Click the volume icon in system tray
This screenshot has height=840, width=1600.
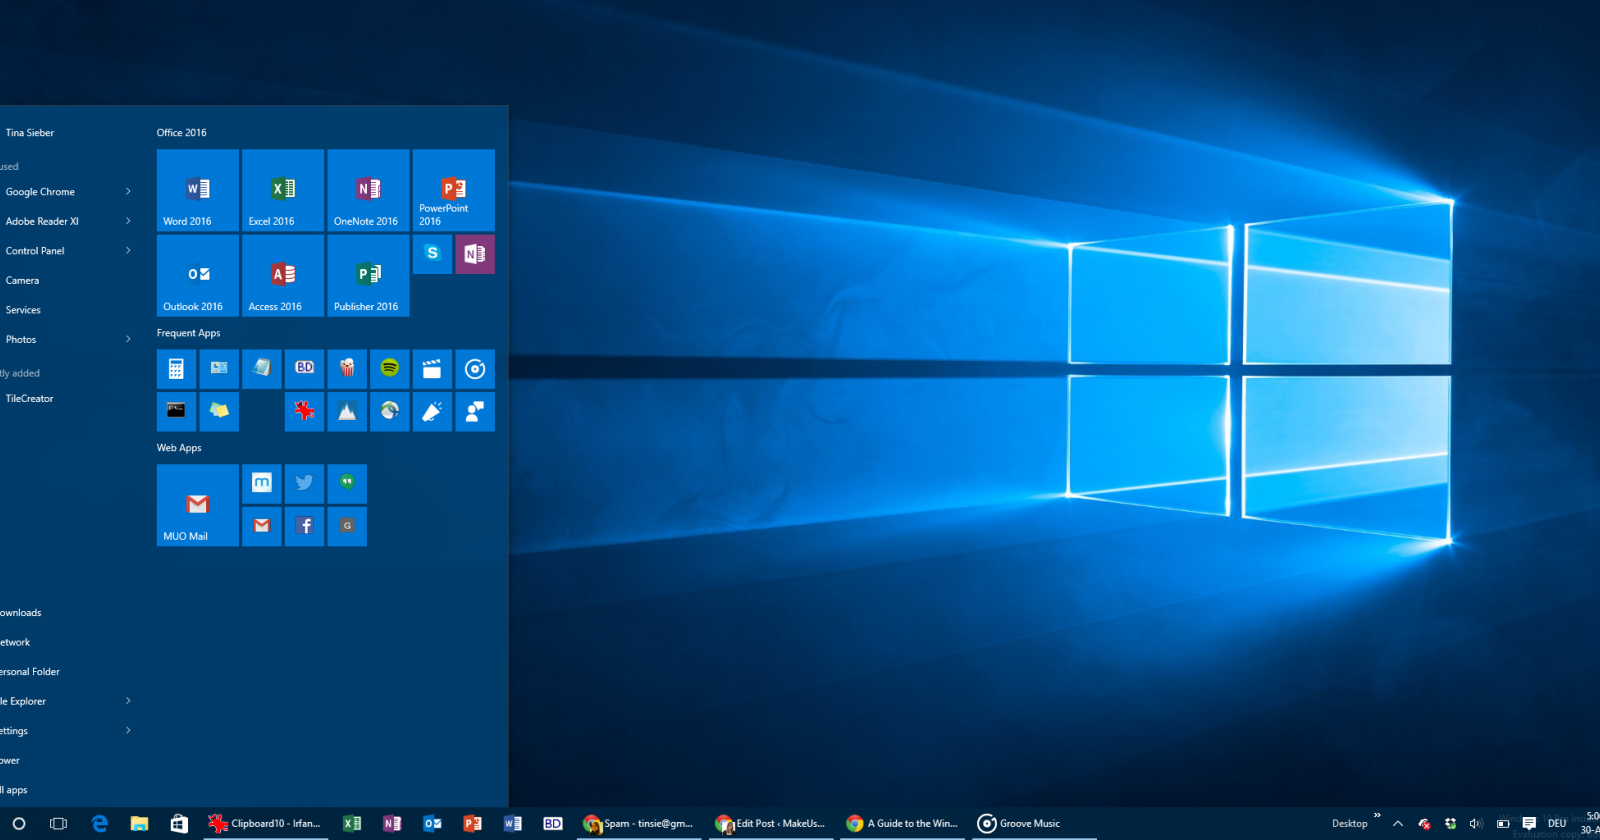click(x=1475, y=823)
